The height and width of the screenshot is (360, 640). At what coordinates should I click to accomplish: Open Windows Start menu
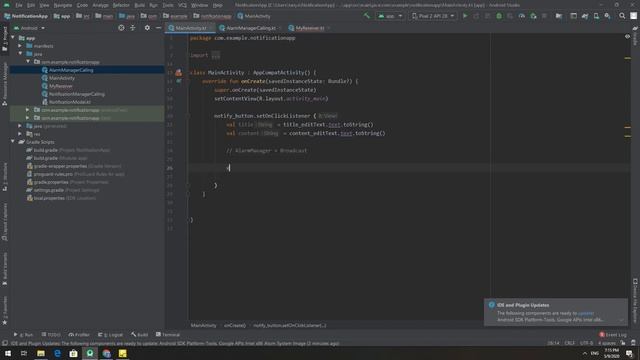8,353
